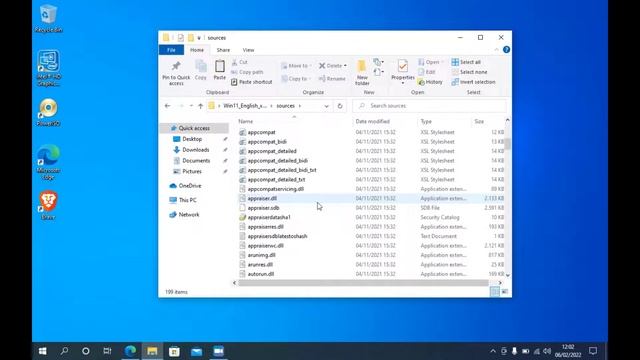Expand the address bar history dropdown
The width and height of the screenshot is (640, 360).
pos(327,106)
